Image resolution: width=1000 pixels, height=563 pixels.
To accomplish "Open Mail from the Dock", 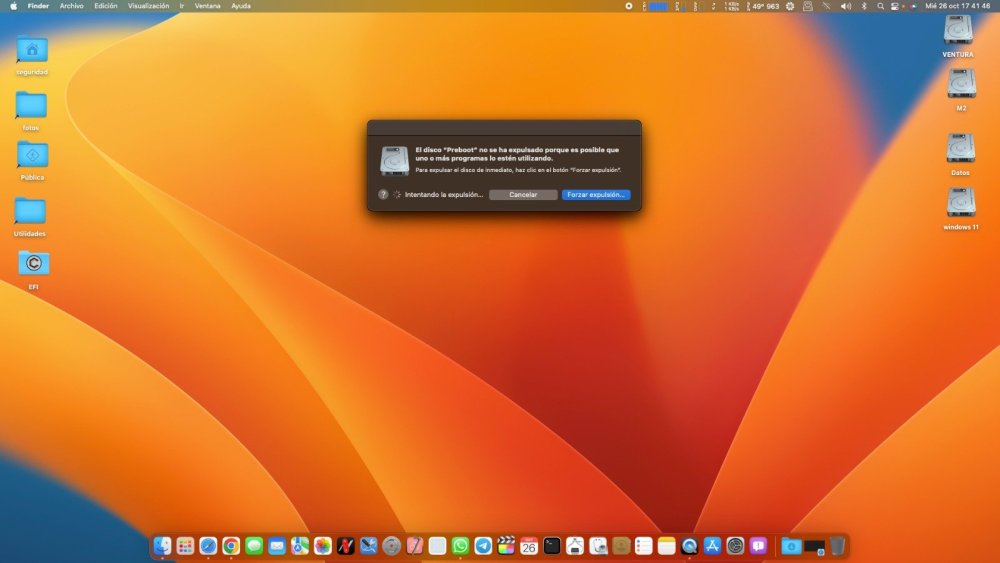I will (x=277, y=546).
